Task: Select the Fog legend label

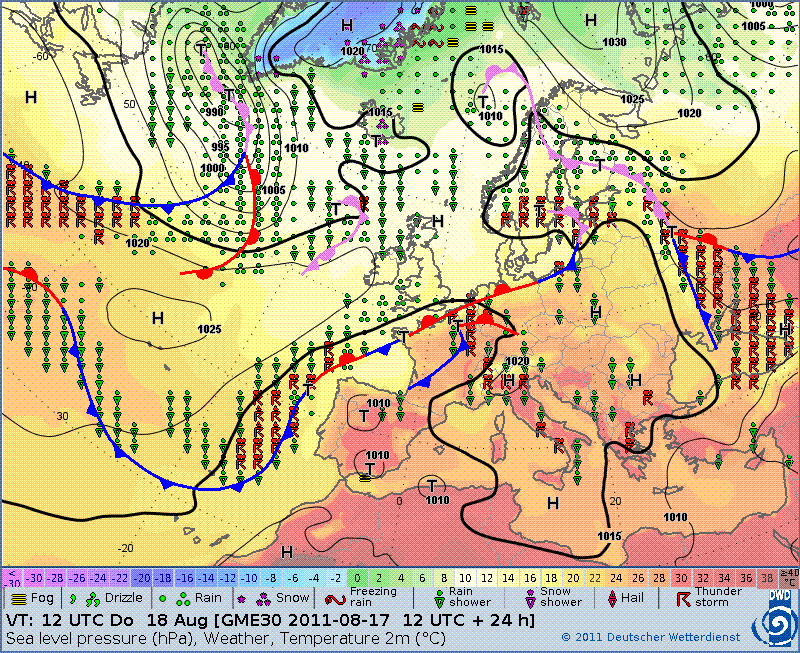Action: tap(42, 598)
